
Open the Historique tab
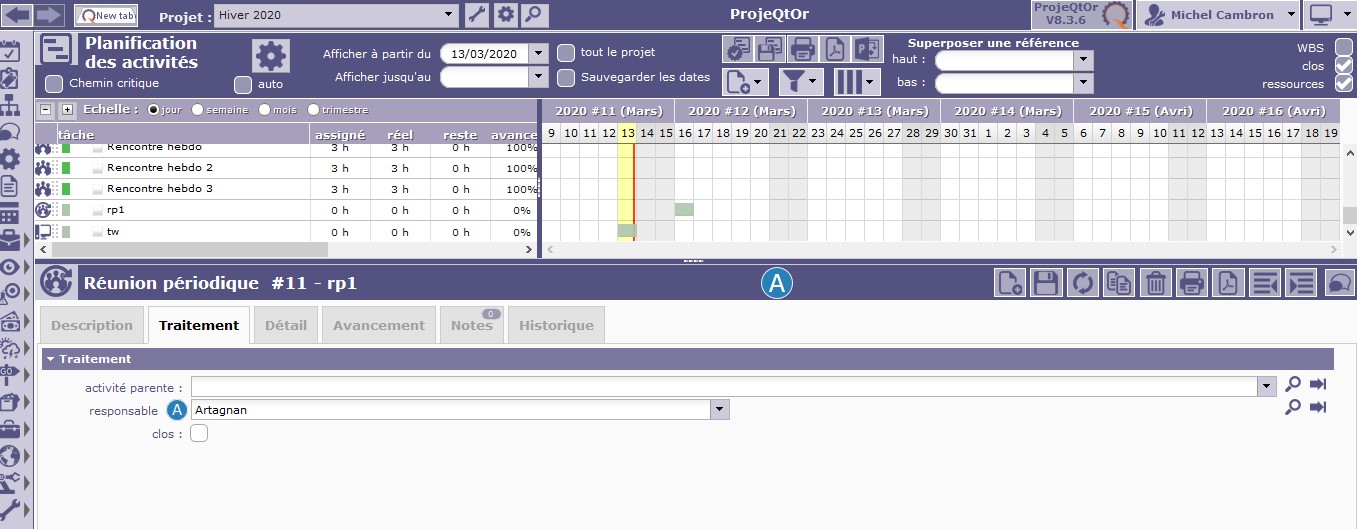pyautogui.click(x=556, y=325)
